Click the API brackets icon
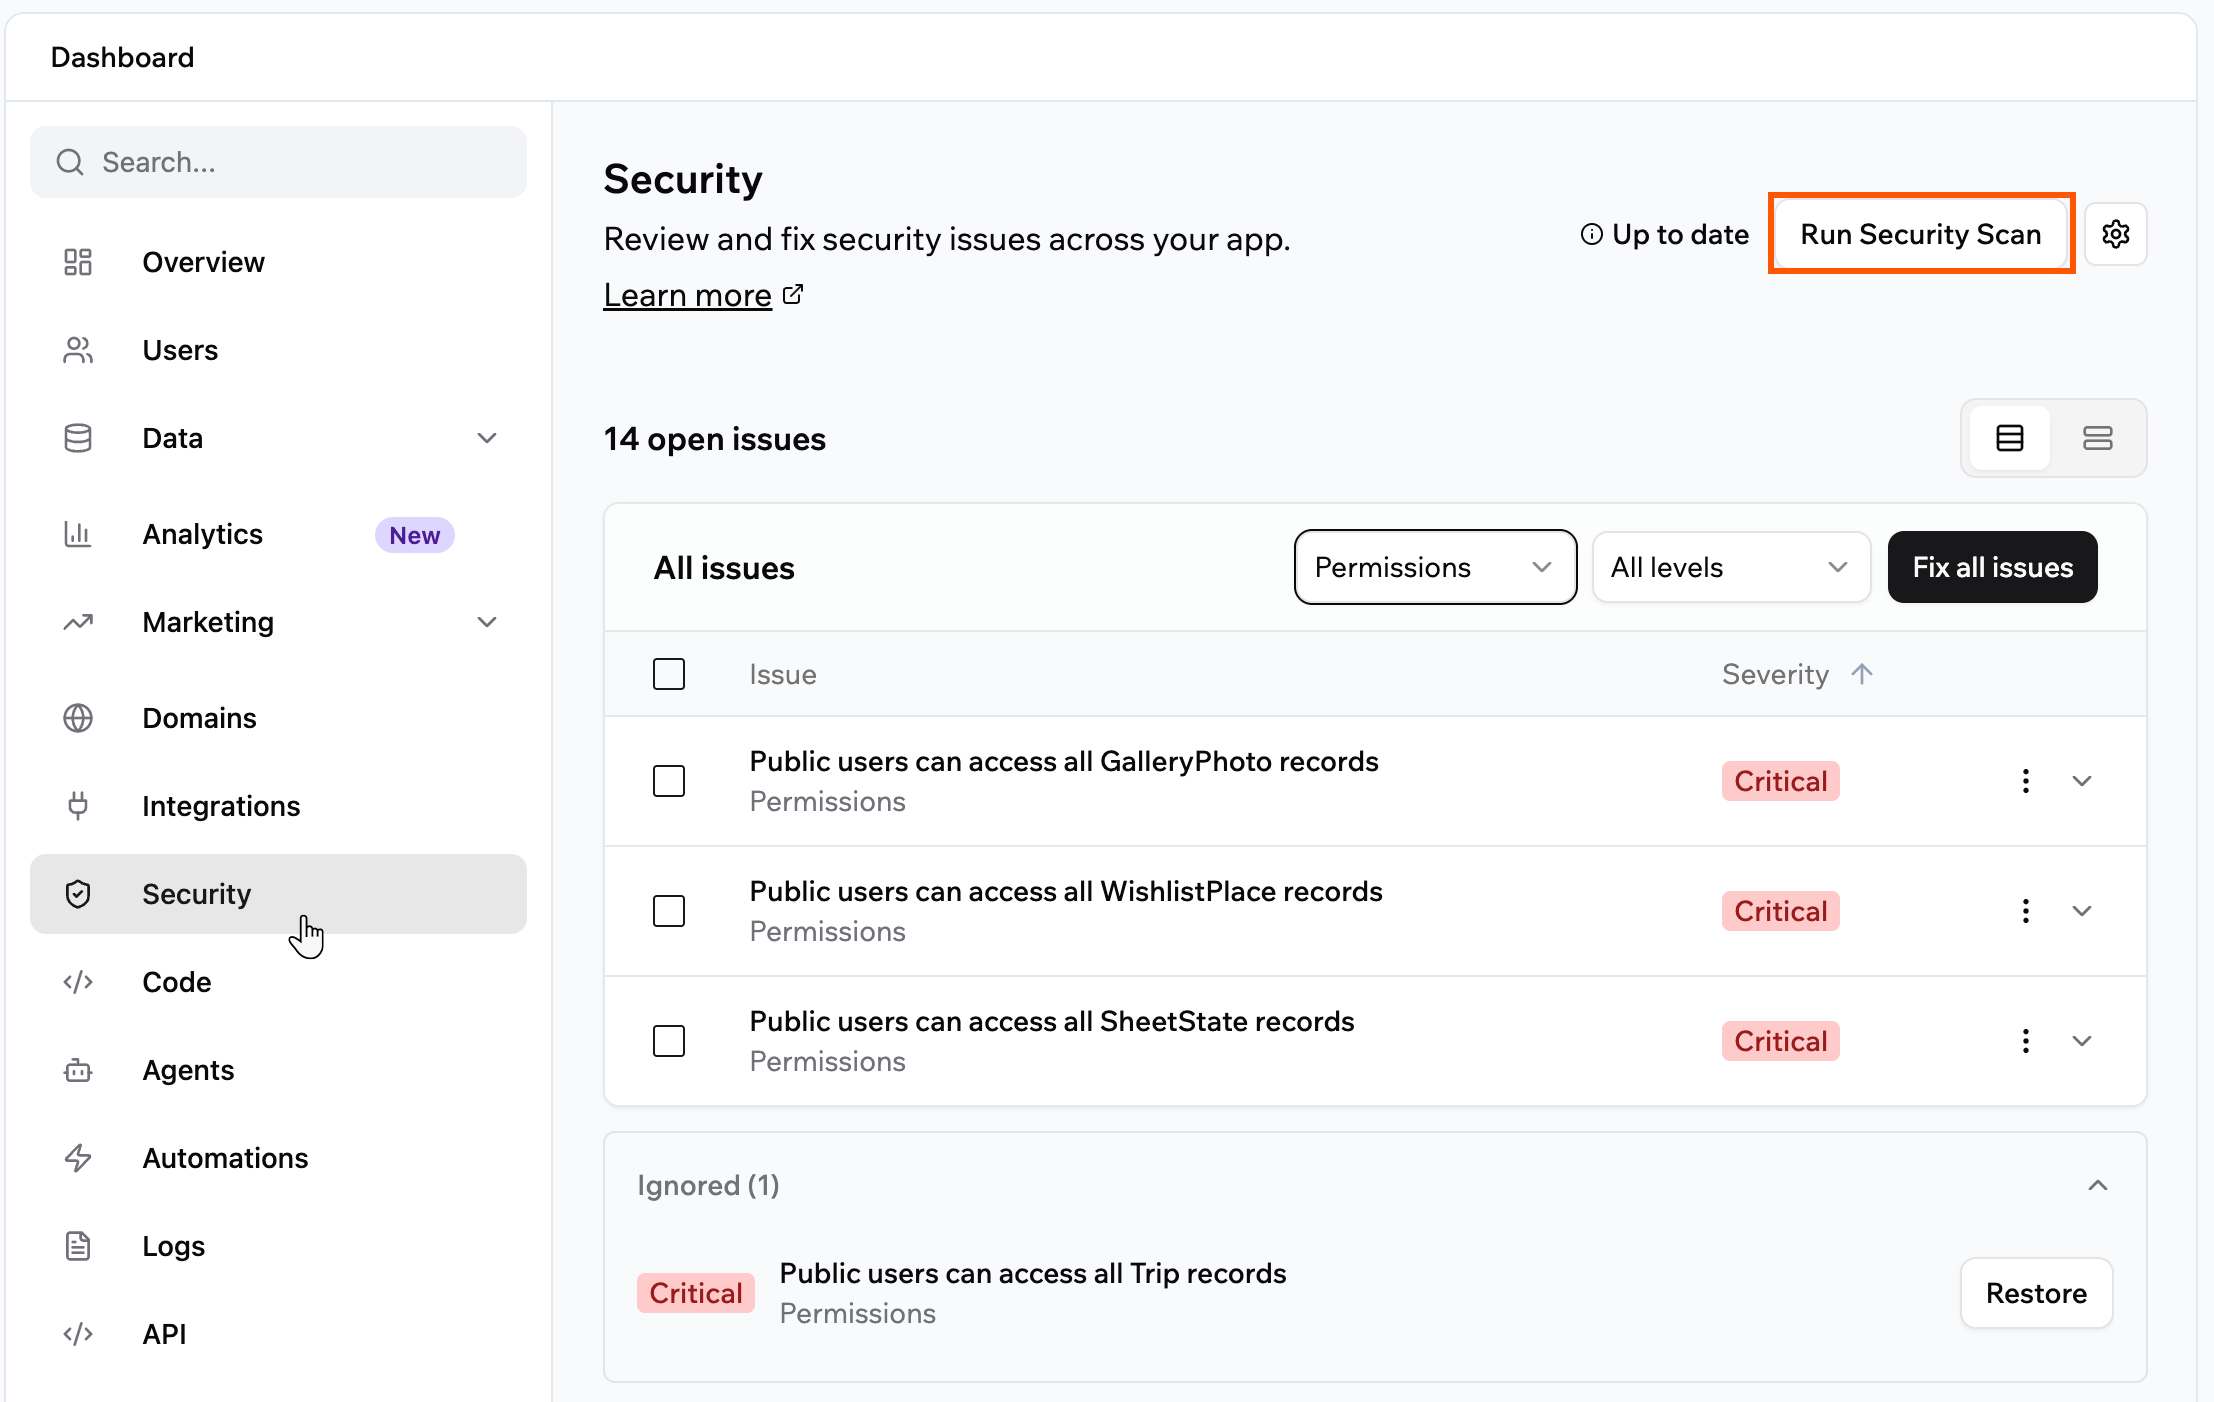 click(x=78, y=1334)
